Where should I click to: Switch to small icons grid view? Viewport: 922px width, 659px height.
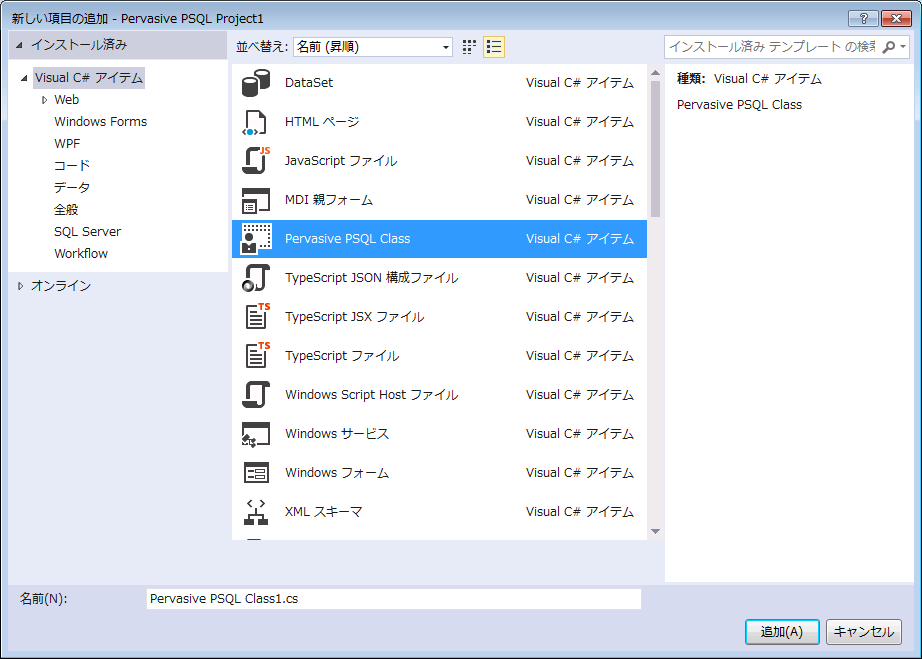470,47
